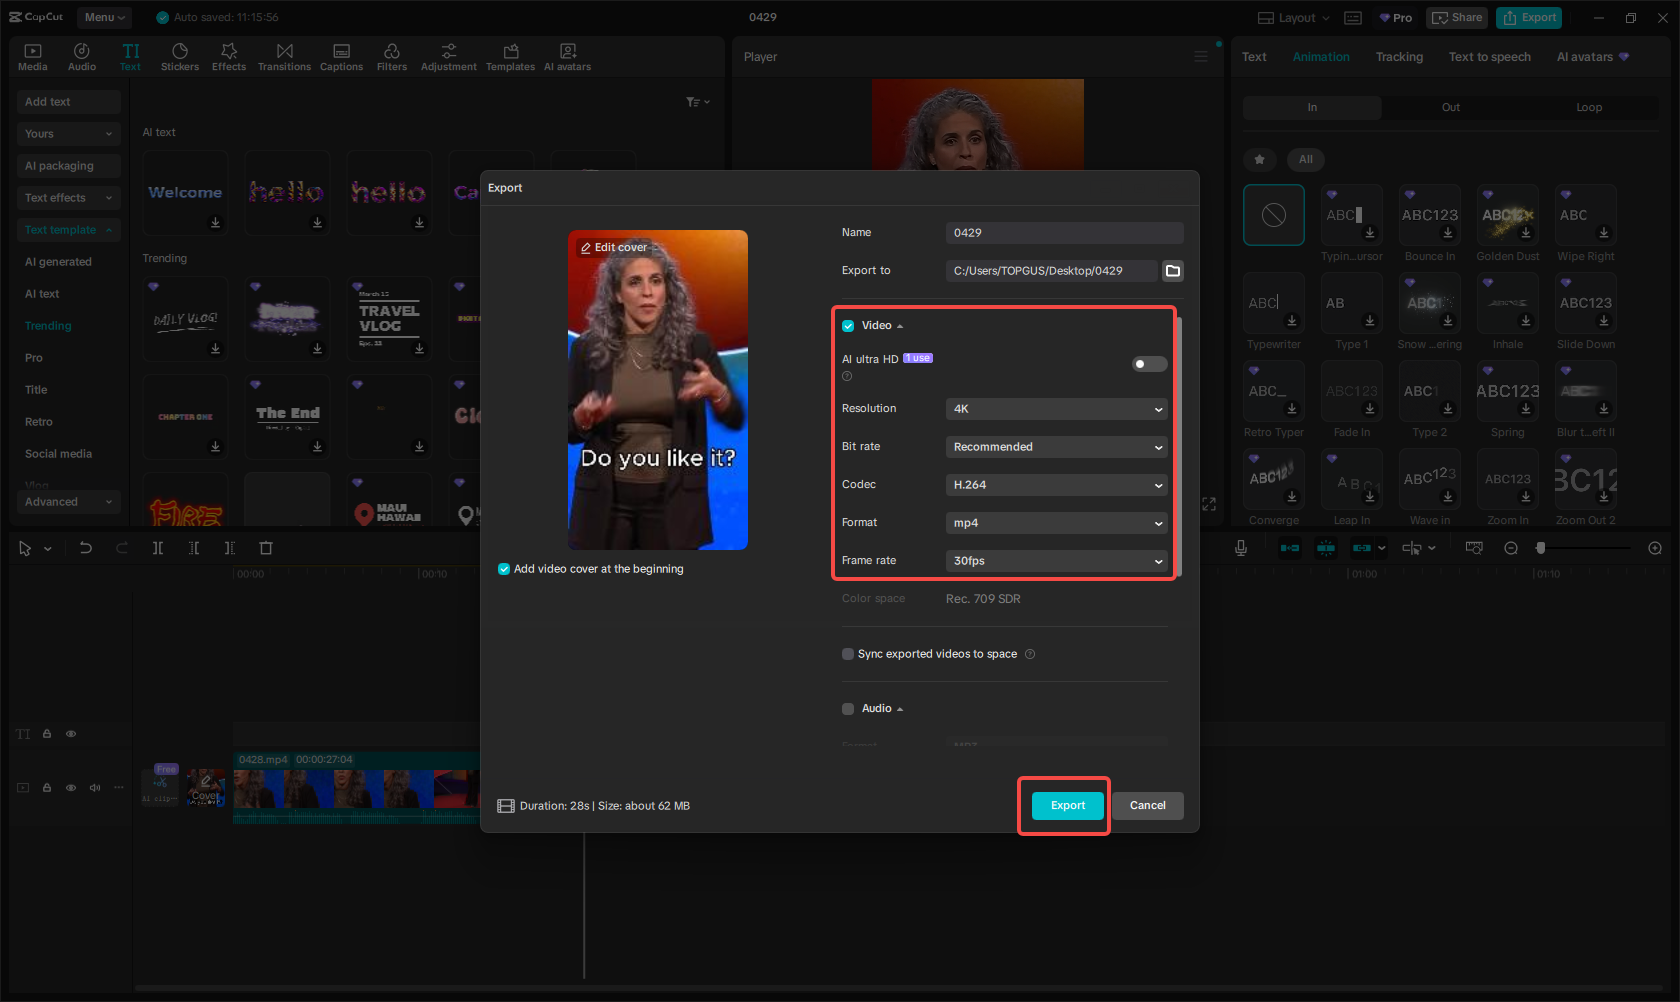This screenshot has height=1002, width=1680.
Task: Switch to the Tracking tab
Action: pos(1399,57)
